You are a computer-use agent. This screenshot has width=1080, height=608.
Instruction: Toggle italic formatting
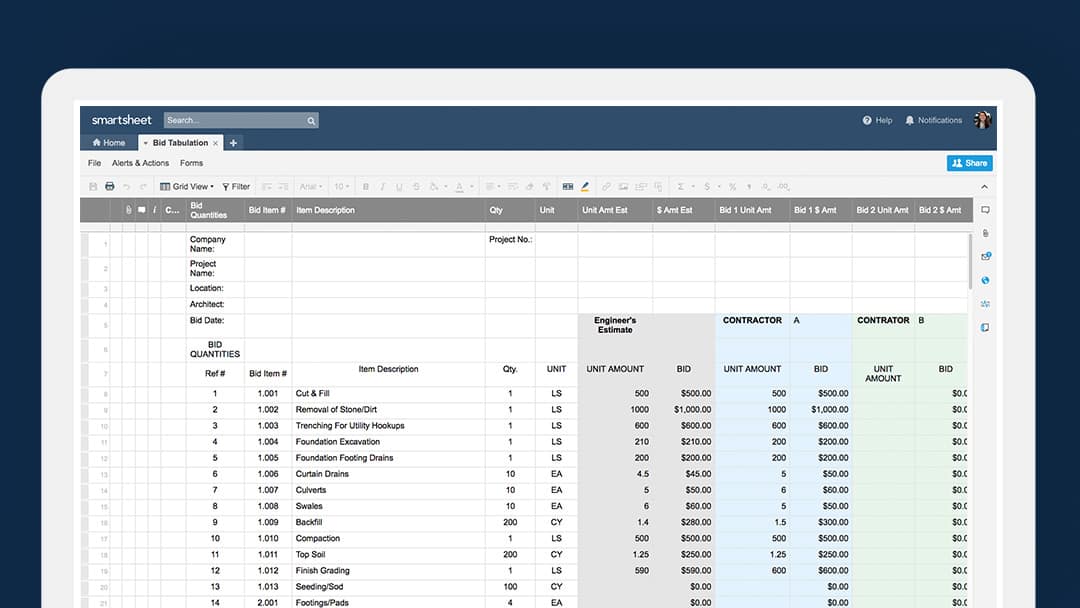pyautogui.click(x=383, y=187)
